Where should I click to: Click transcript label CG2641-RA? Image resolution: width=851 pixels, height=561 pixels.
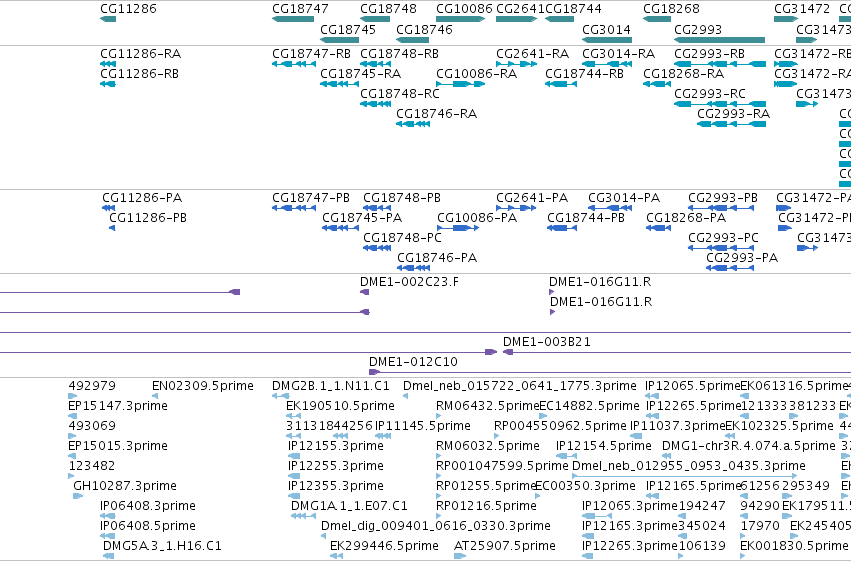pyautogui.click(x=532, y=54)
